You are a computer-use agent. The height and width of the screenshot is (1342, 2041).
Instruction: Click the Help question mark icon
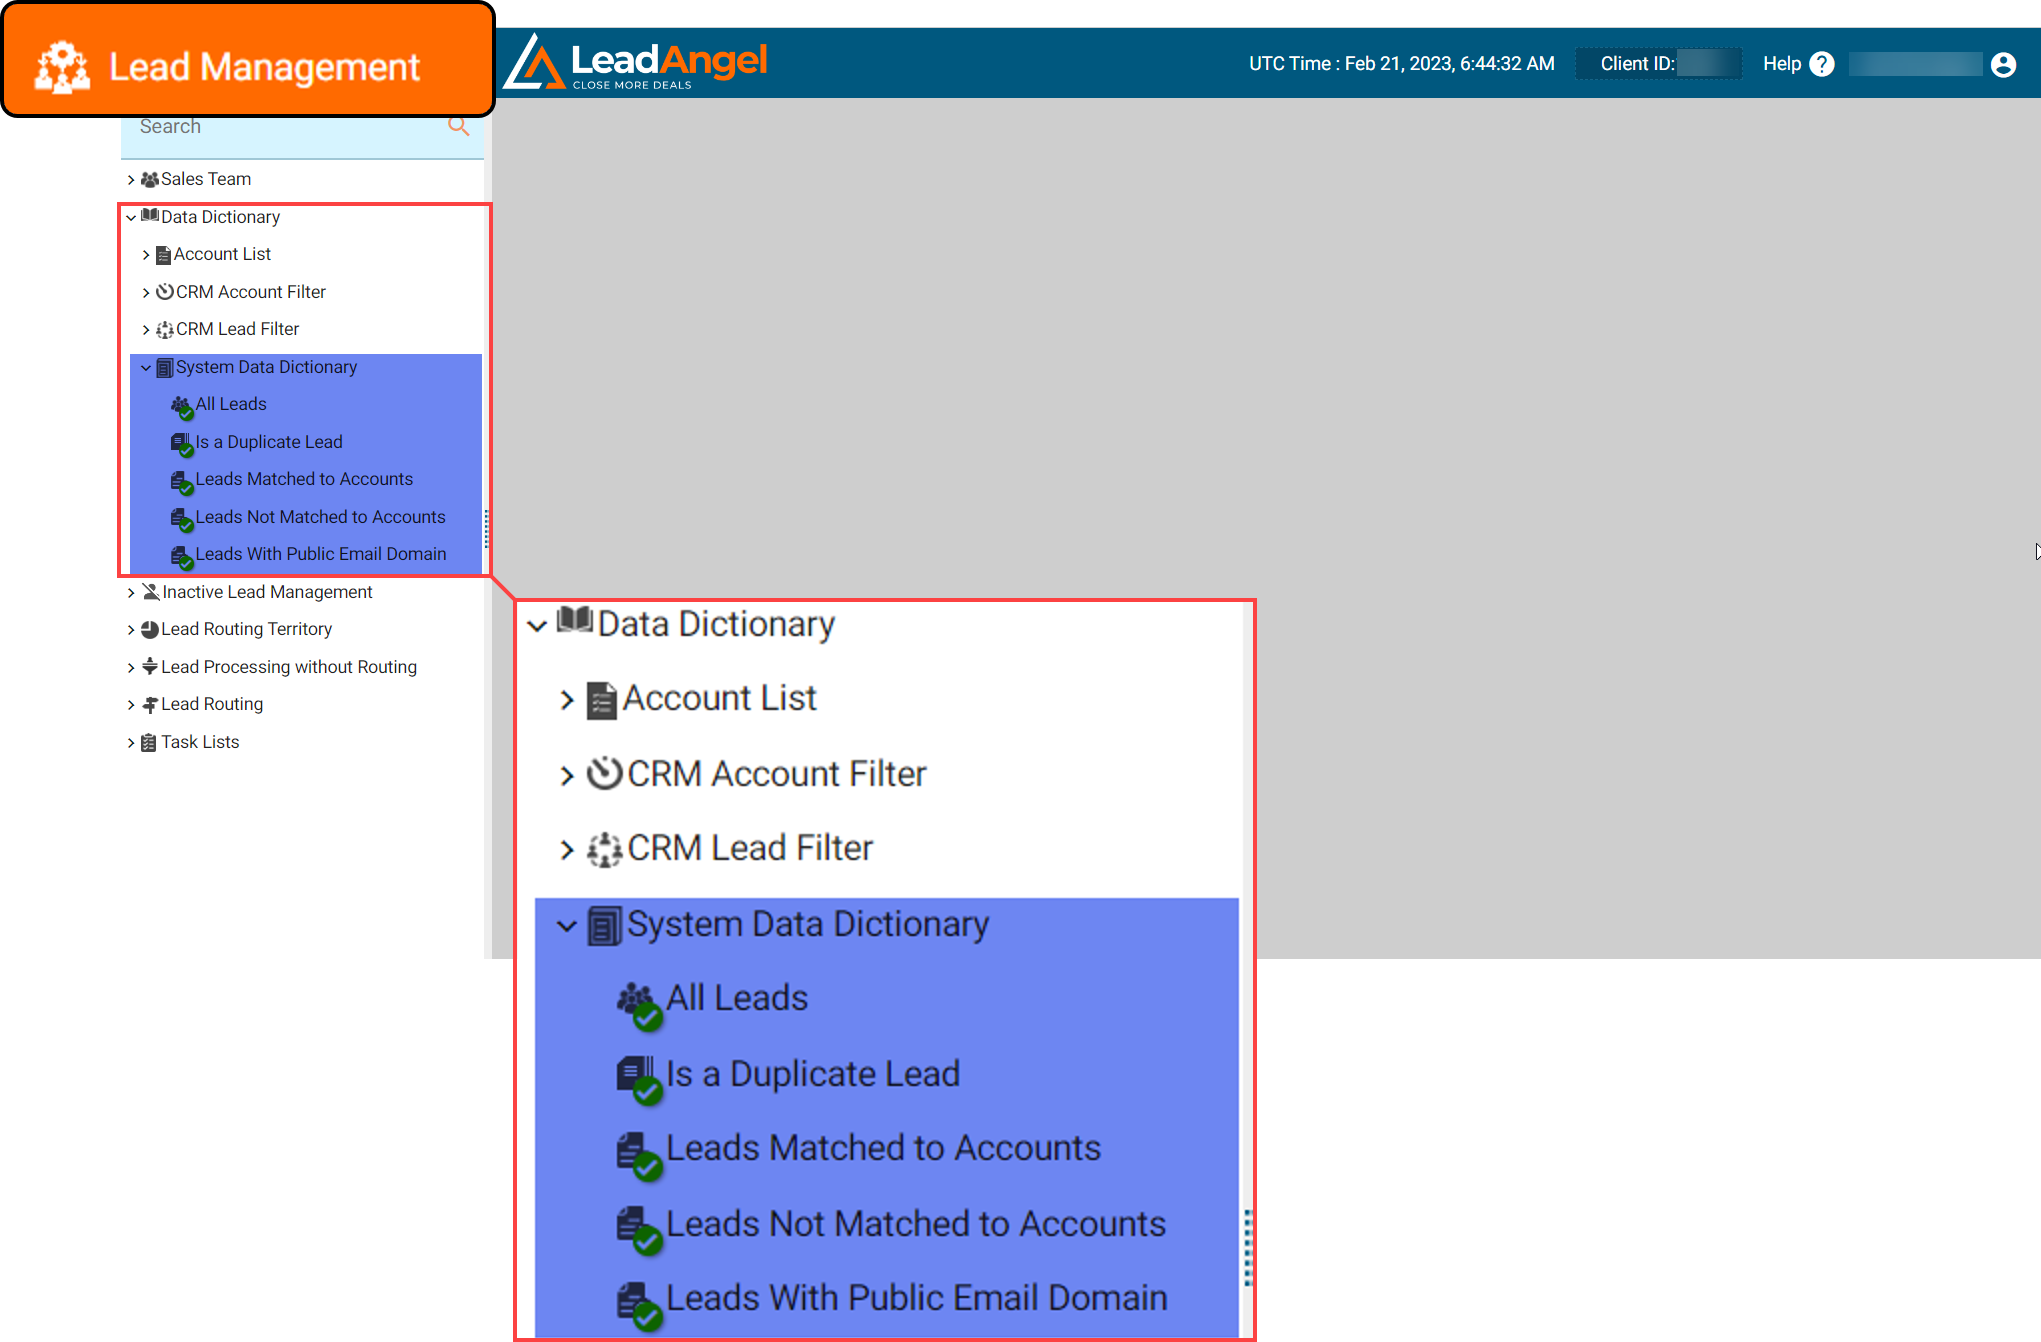pyautogui.click(x=1822, y=64)
